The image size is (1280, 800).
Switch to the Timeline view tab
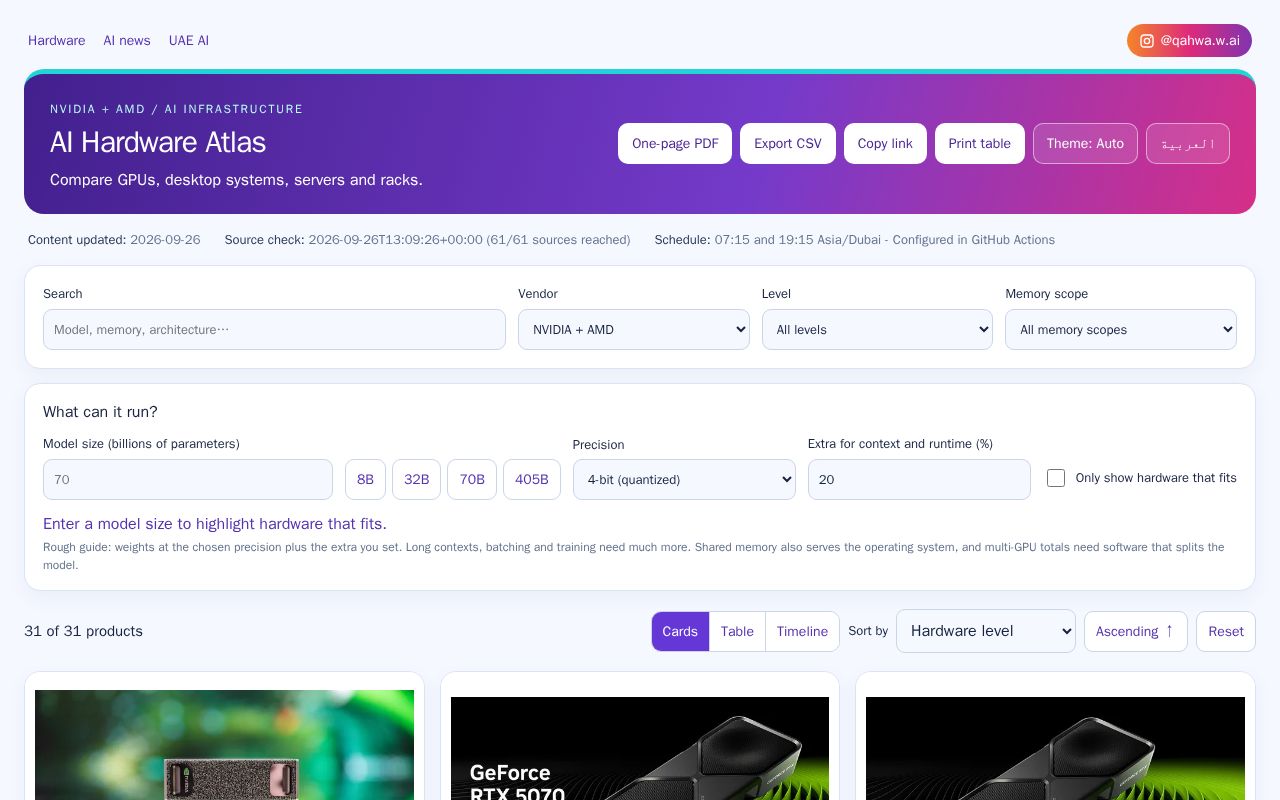pyautogui.click(x=802, y=631)
